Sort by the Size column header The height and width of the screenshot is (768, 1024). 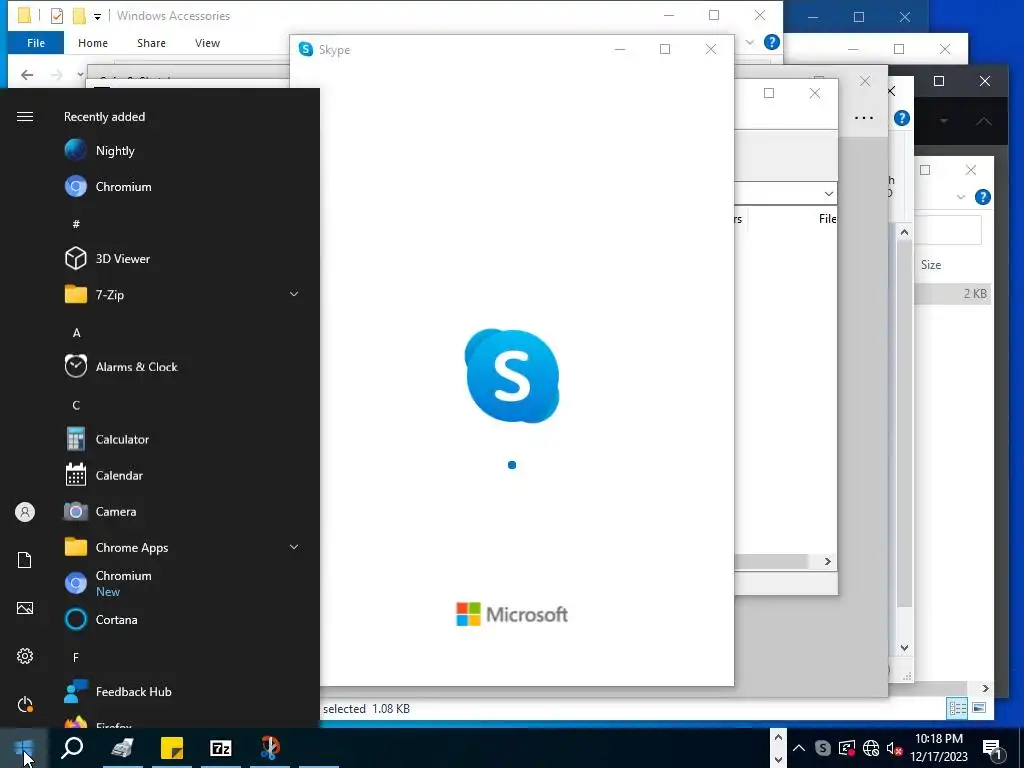coord(931,265)
